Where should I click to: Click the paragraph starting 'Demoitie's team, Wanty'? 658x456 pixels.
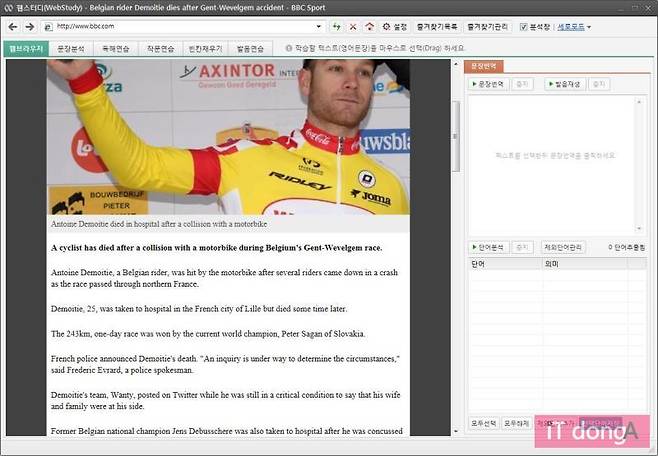pyautogui.click(x=225, y=401)
